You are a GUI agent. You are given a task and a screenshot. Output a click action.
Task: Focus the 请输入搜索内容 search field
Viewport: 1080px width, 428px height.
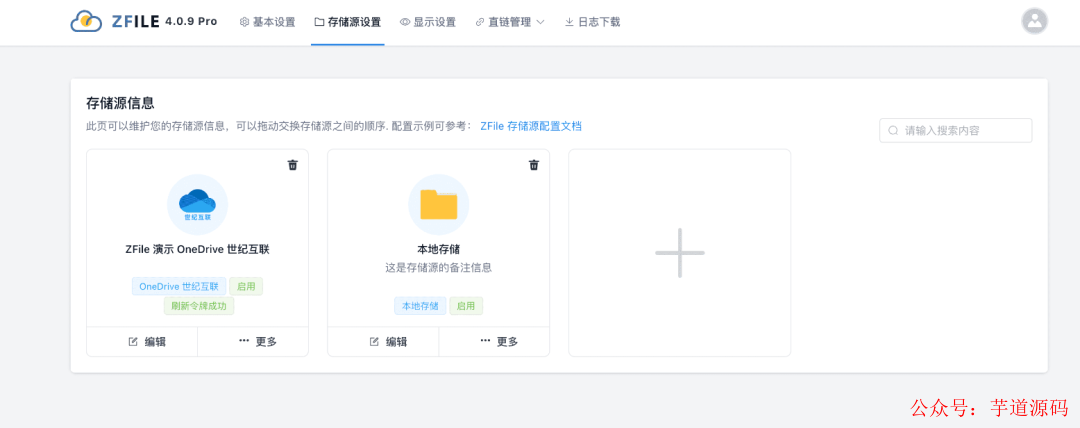coord(955,130)
